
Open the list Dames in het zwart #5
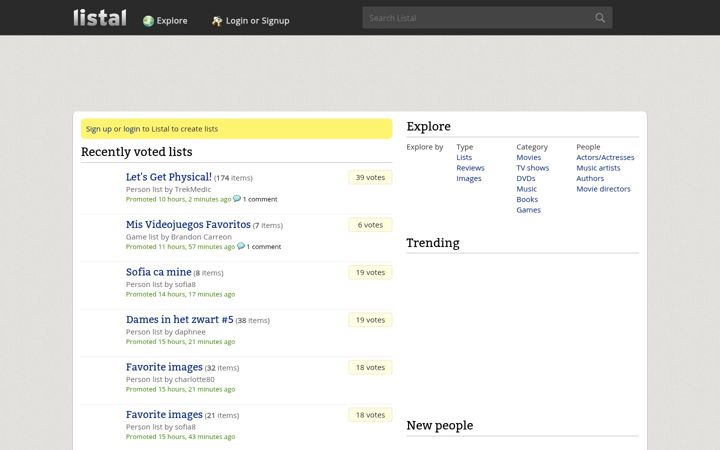[x=180, y=320]
